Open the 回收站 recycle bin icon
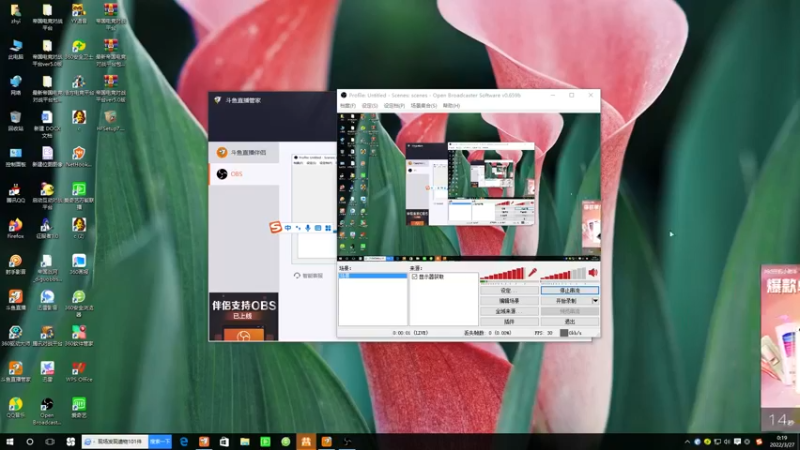Viewport: 800px width, 450px height. (x=15, y=121)
